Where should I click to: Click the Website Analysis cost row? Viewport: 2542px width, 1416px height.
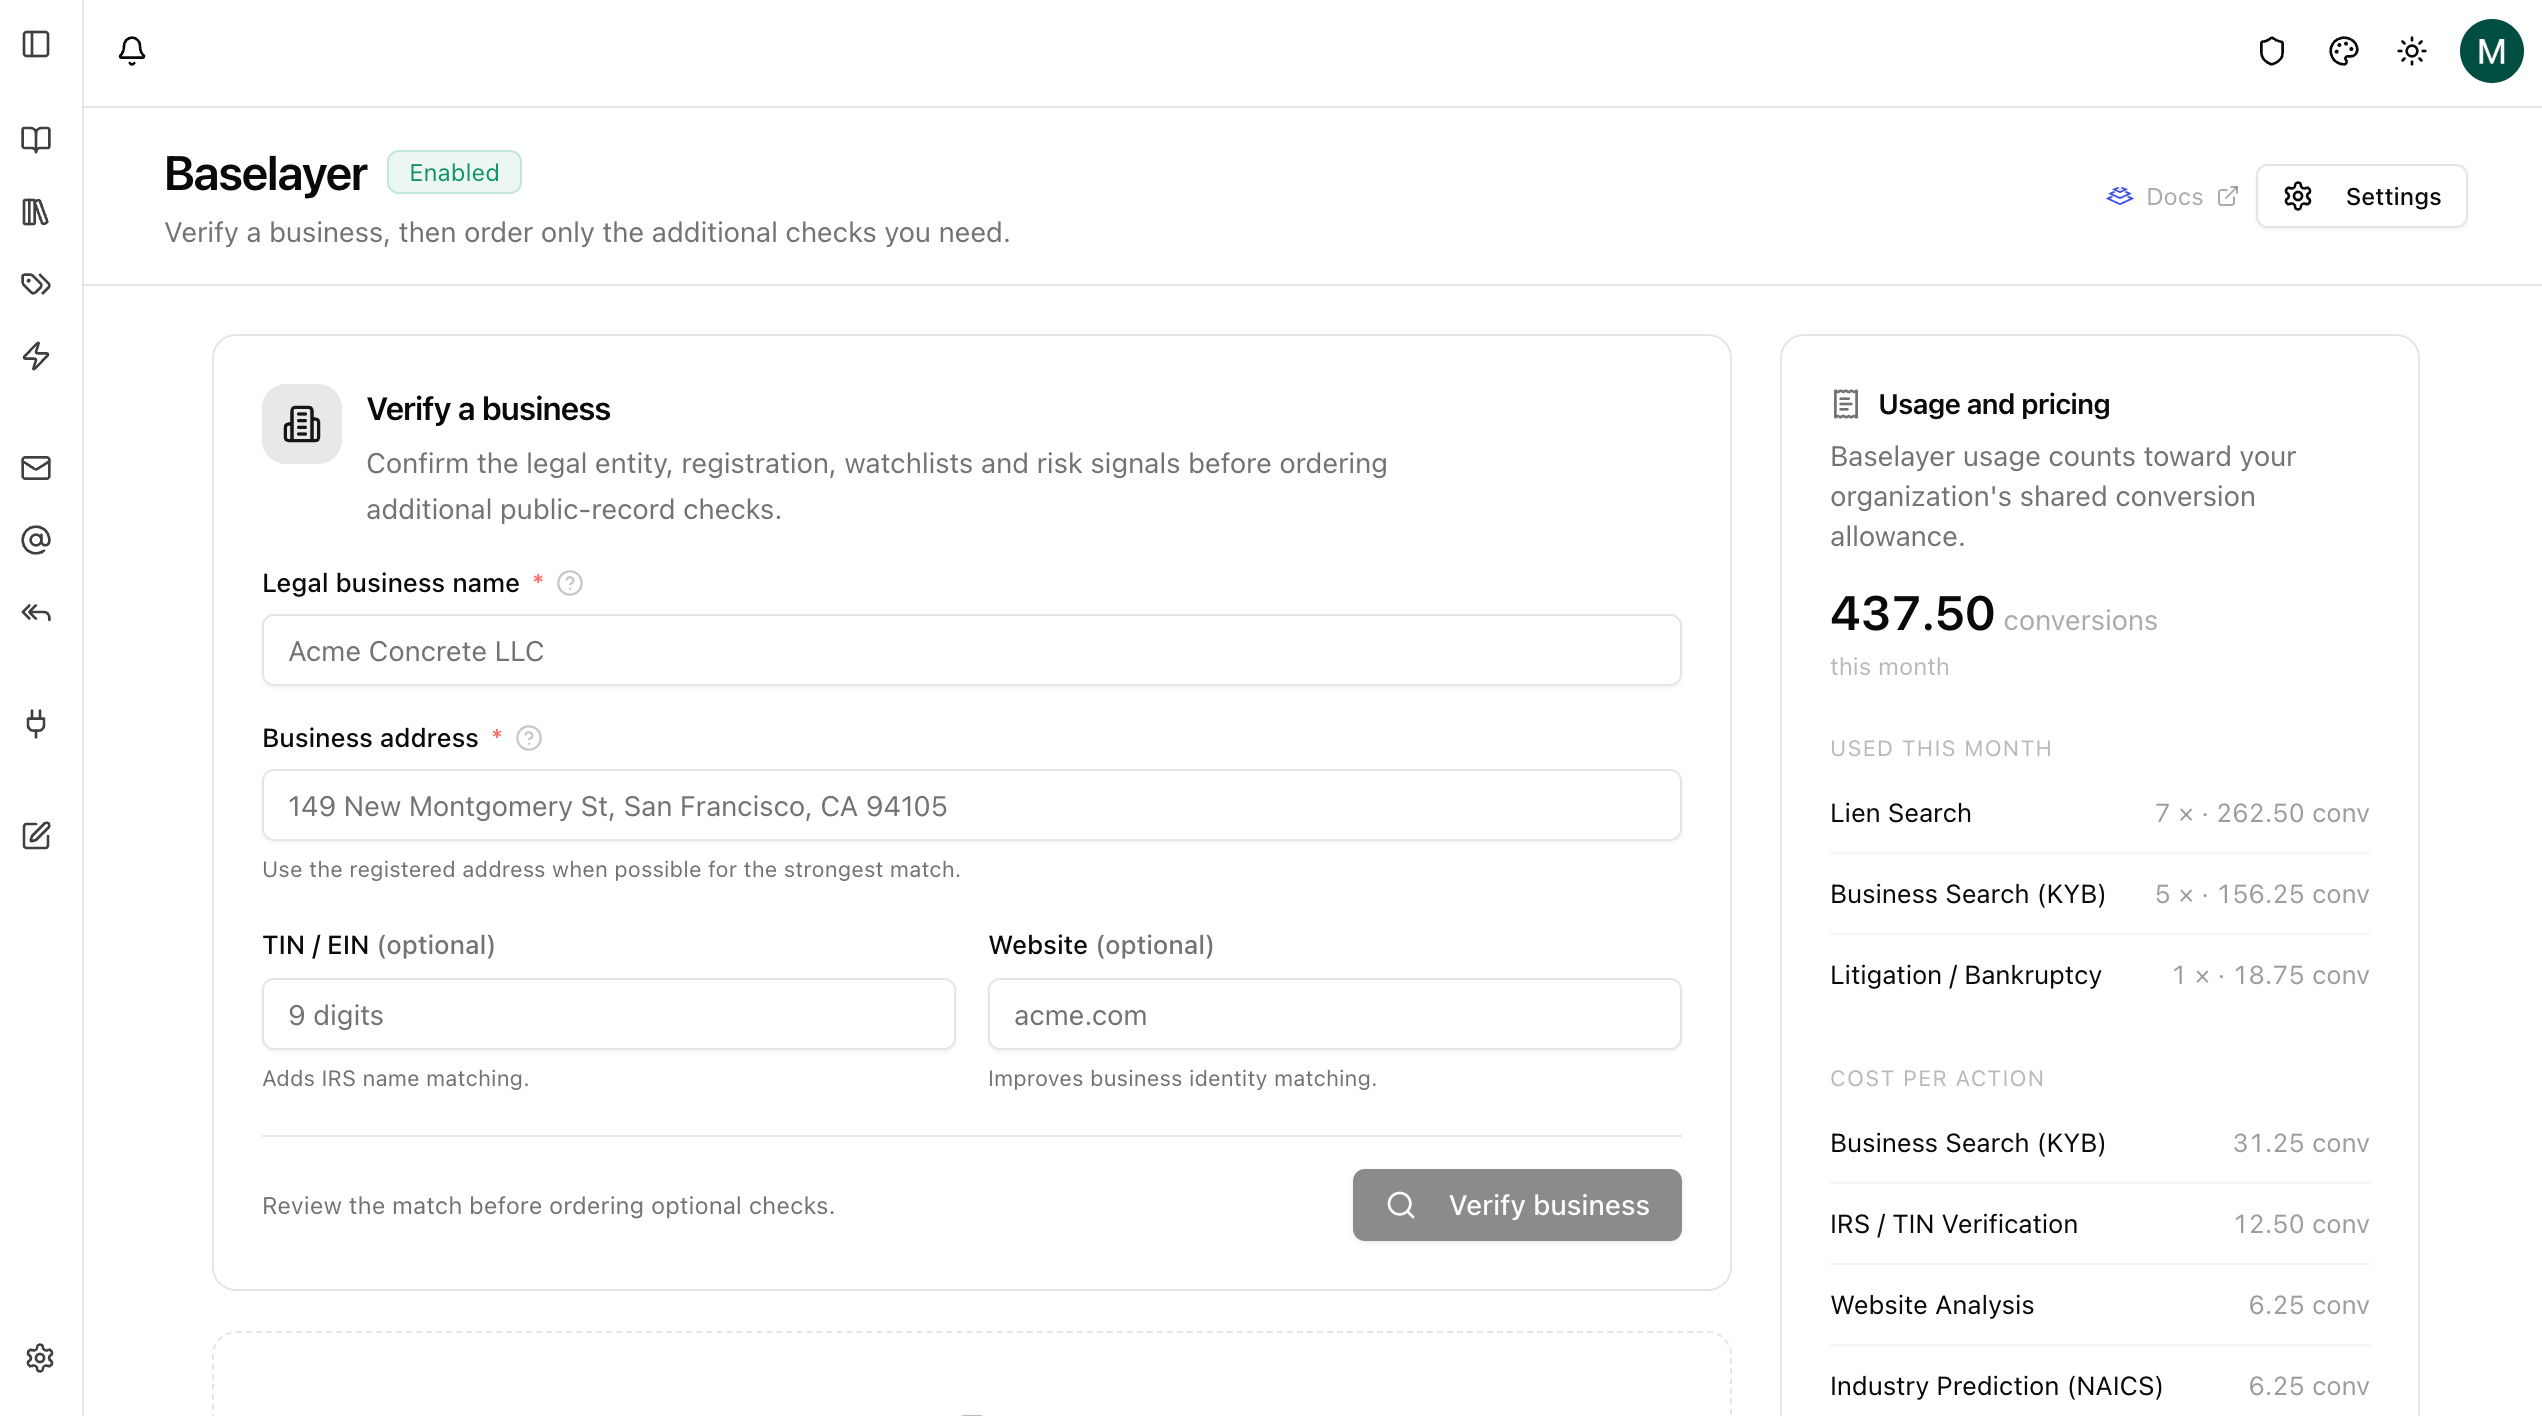point(2100,1305)
